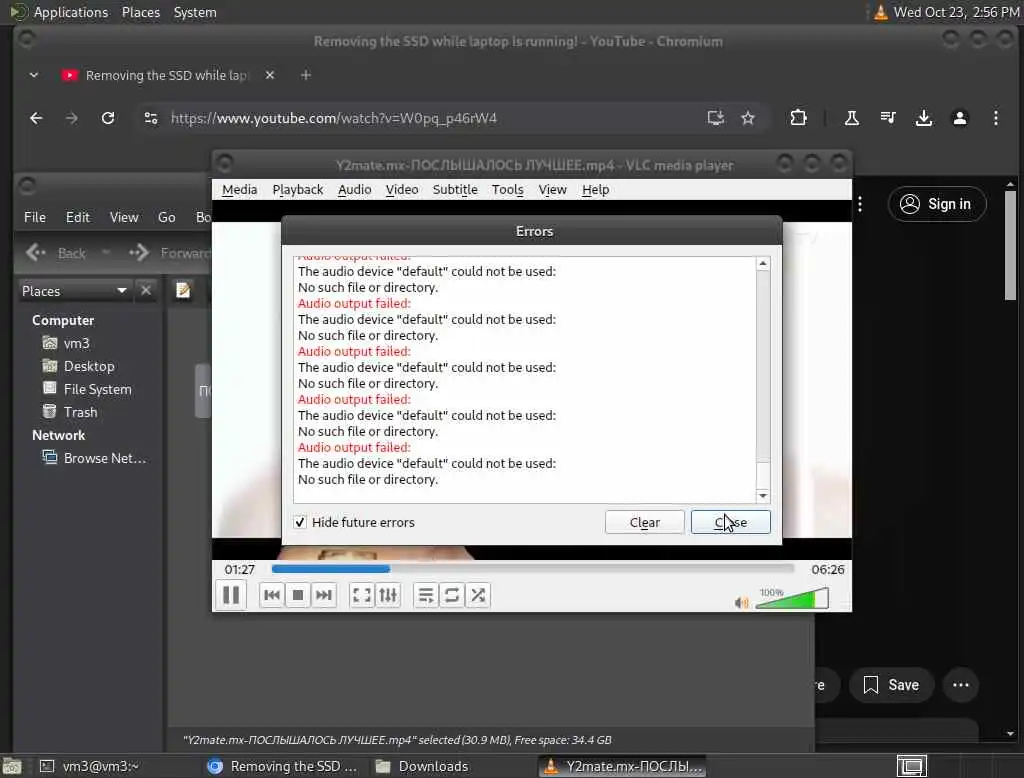Open Chromium extensions puzzle icon
Image resolution: width=1024 pixels, height=778 pixels.
798,118
